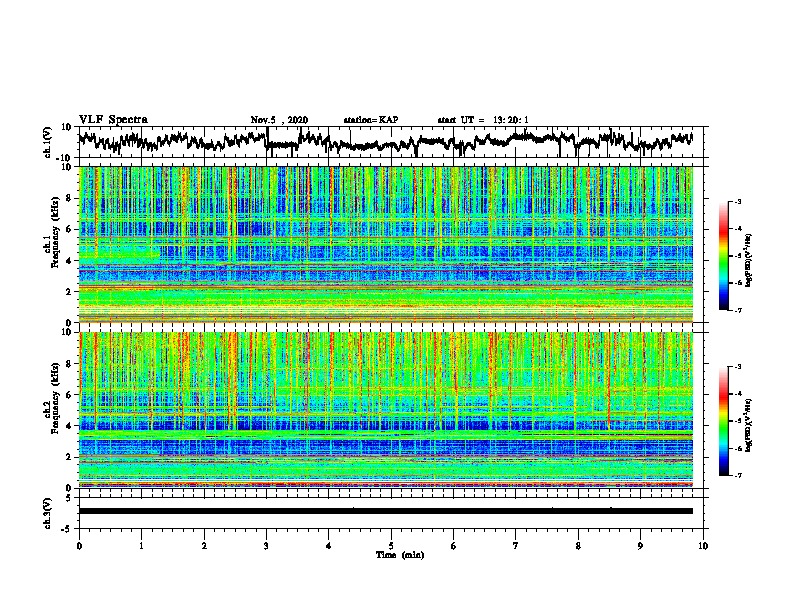Viewport: 792px width, 612px height.
Task: Click the "-3" label on ch.2 color bar
Action: tap(737, 367)
